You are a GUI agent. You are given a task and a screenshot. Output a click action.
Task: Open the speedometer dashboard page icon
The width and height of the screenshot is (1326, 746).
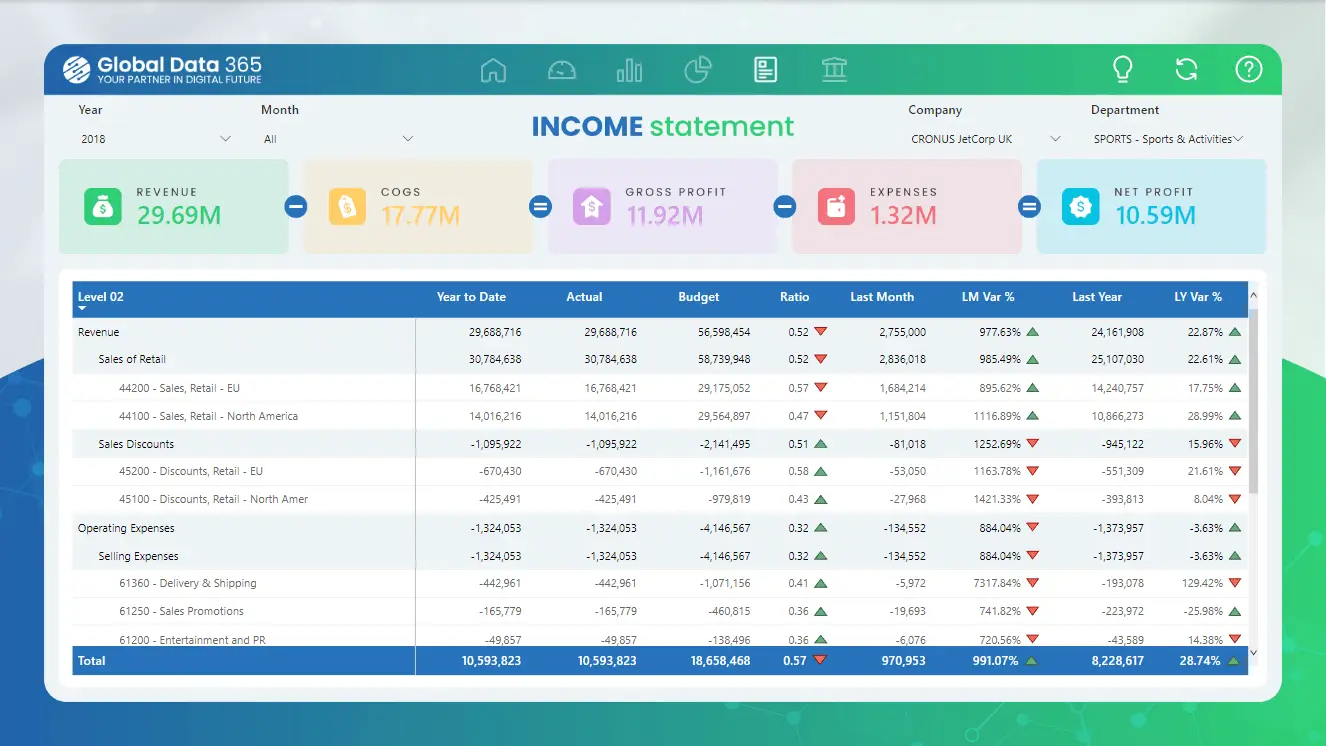562,70
